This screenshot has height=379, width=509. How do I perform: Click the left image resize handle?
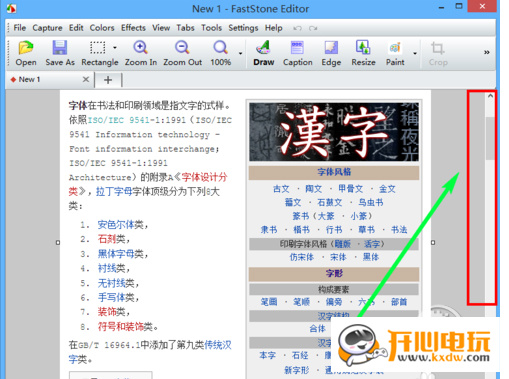[x=58, y=243]
